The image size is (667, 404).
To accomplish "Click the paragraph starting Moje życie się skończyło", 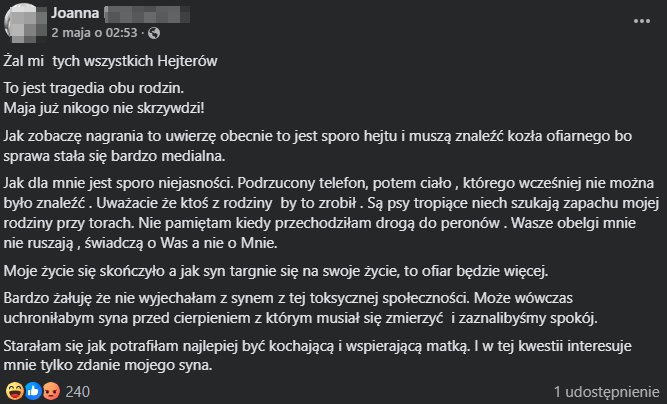I will tap(276, 271).
